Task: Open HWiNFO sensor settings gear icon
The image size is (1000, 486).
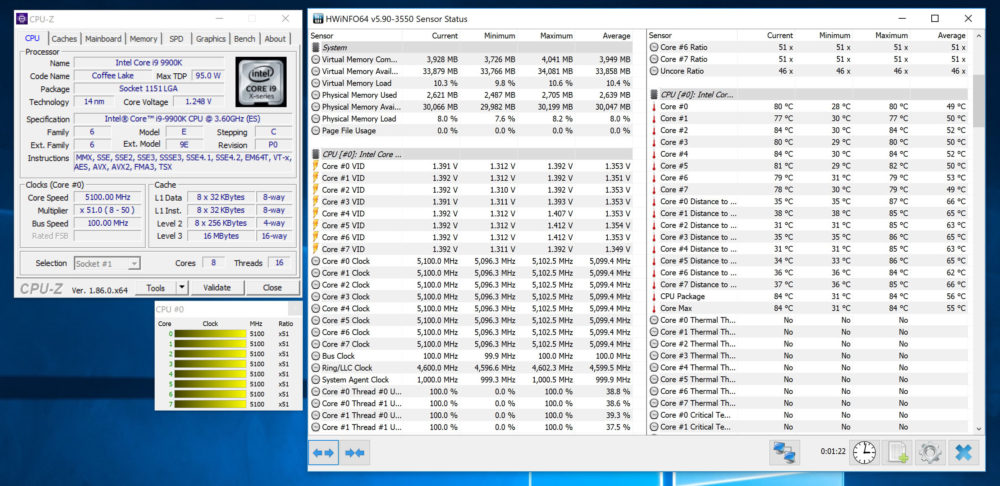Action: point(930,453)
